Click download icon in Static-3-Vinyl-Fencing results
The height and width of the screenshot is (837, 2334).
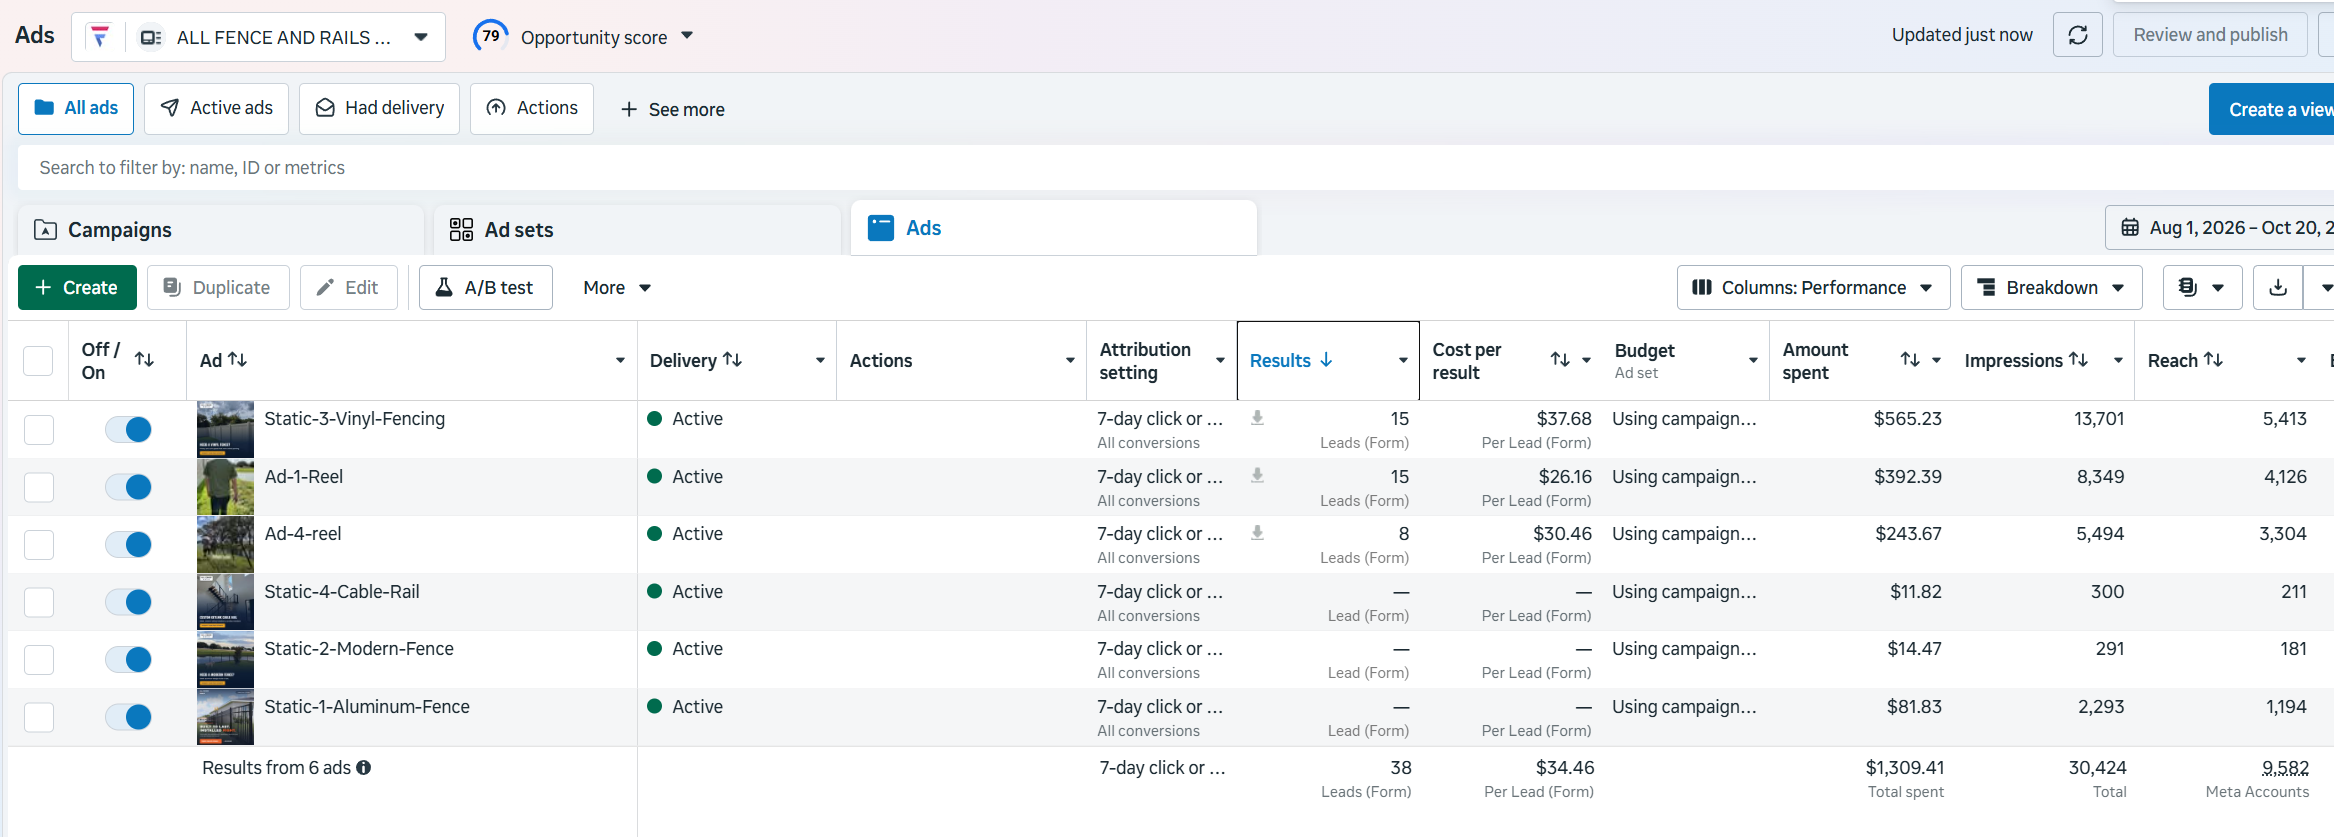1257,418
